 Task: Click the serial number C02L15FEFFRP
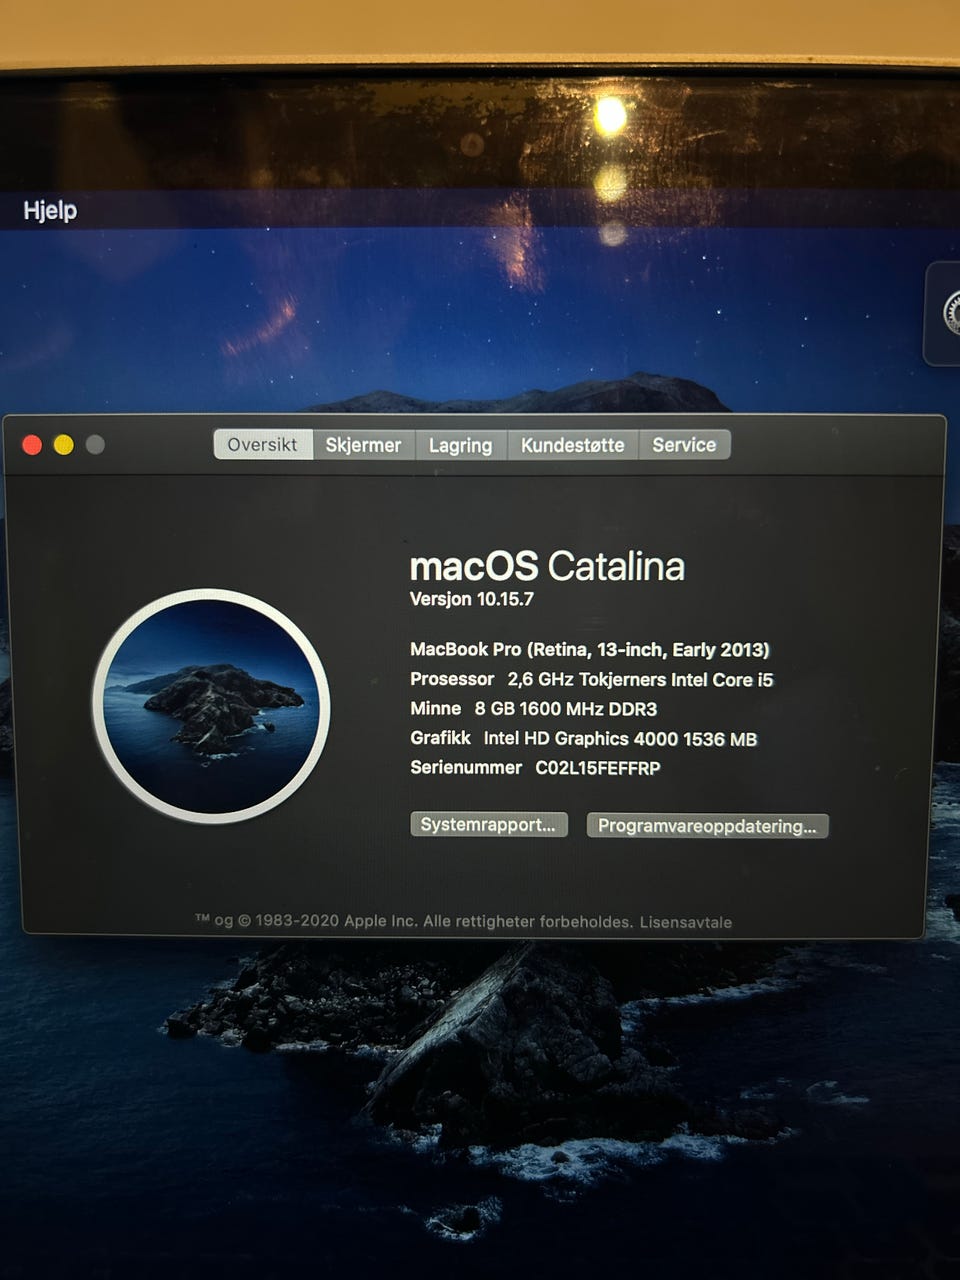[x=598, y=768]
